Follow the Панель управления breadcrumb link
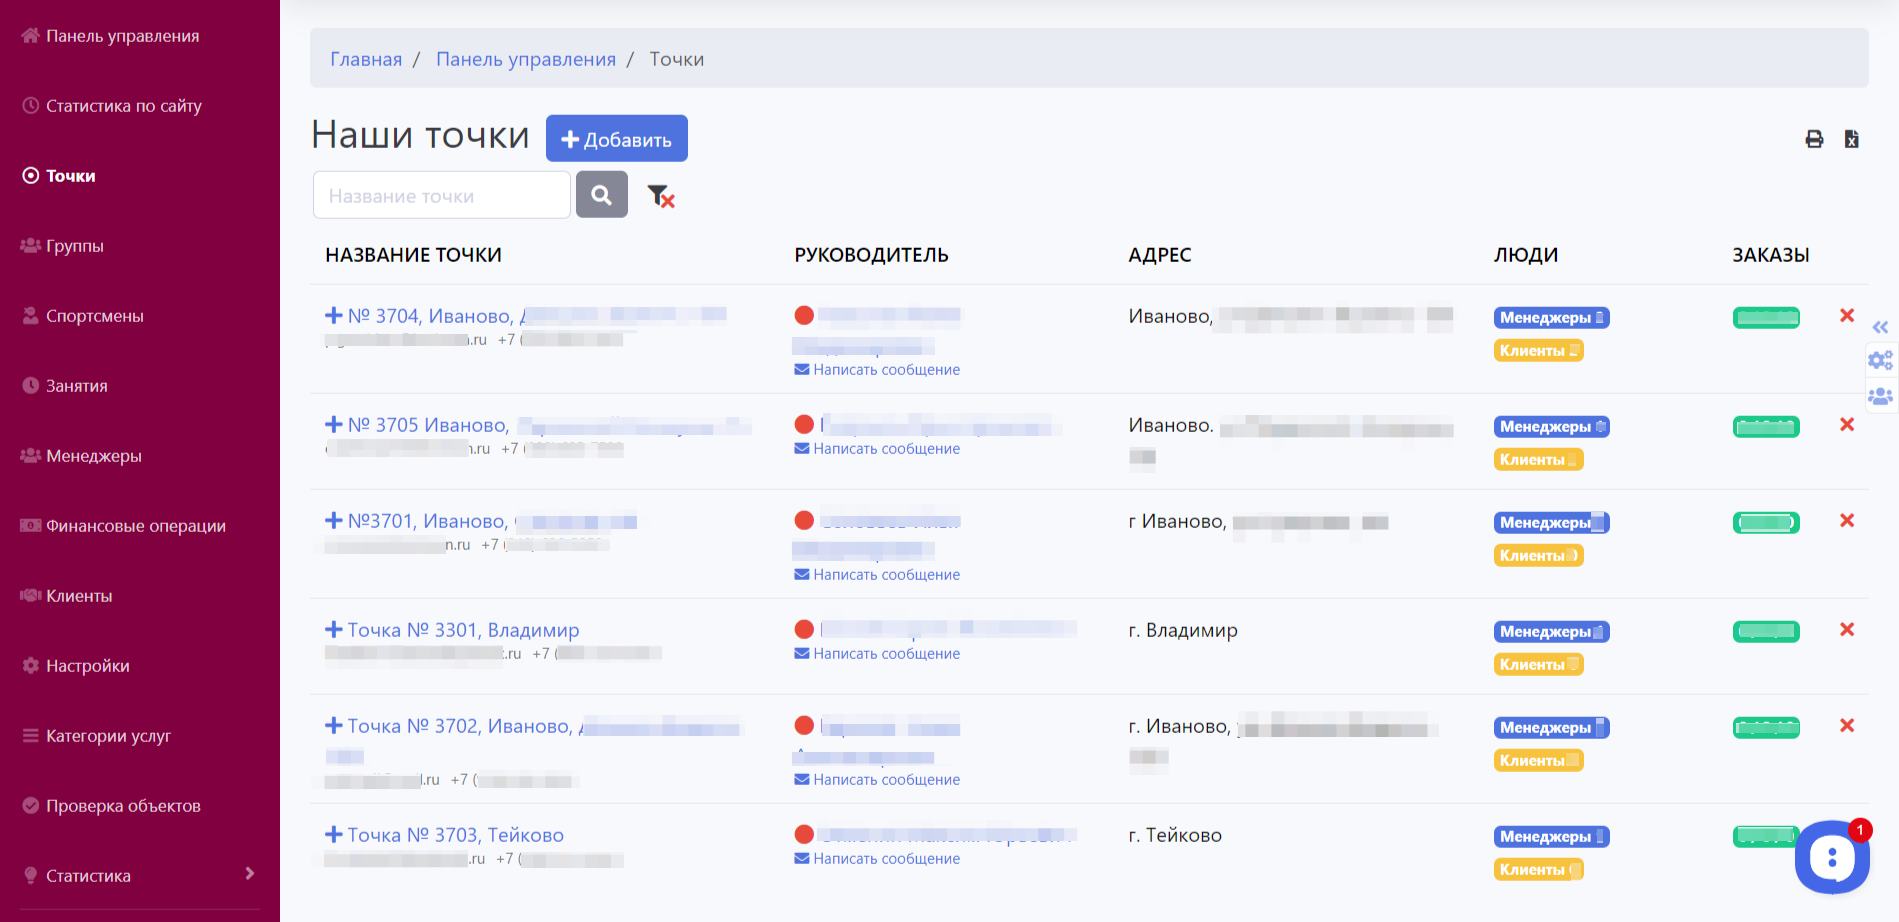The height and width of the screenshot is (922, 1899). [525, 59]
